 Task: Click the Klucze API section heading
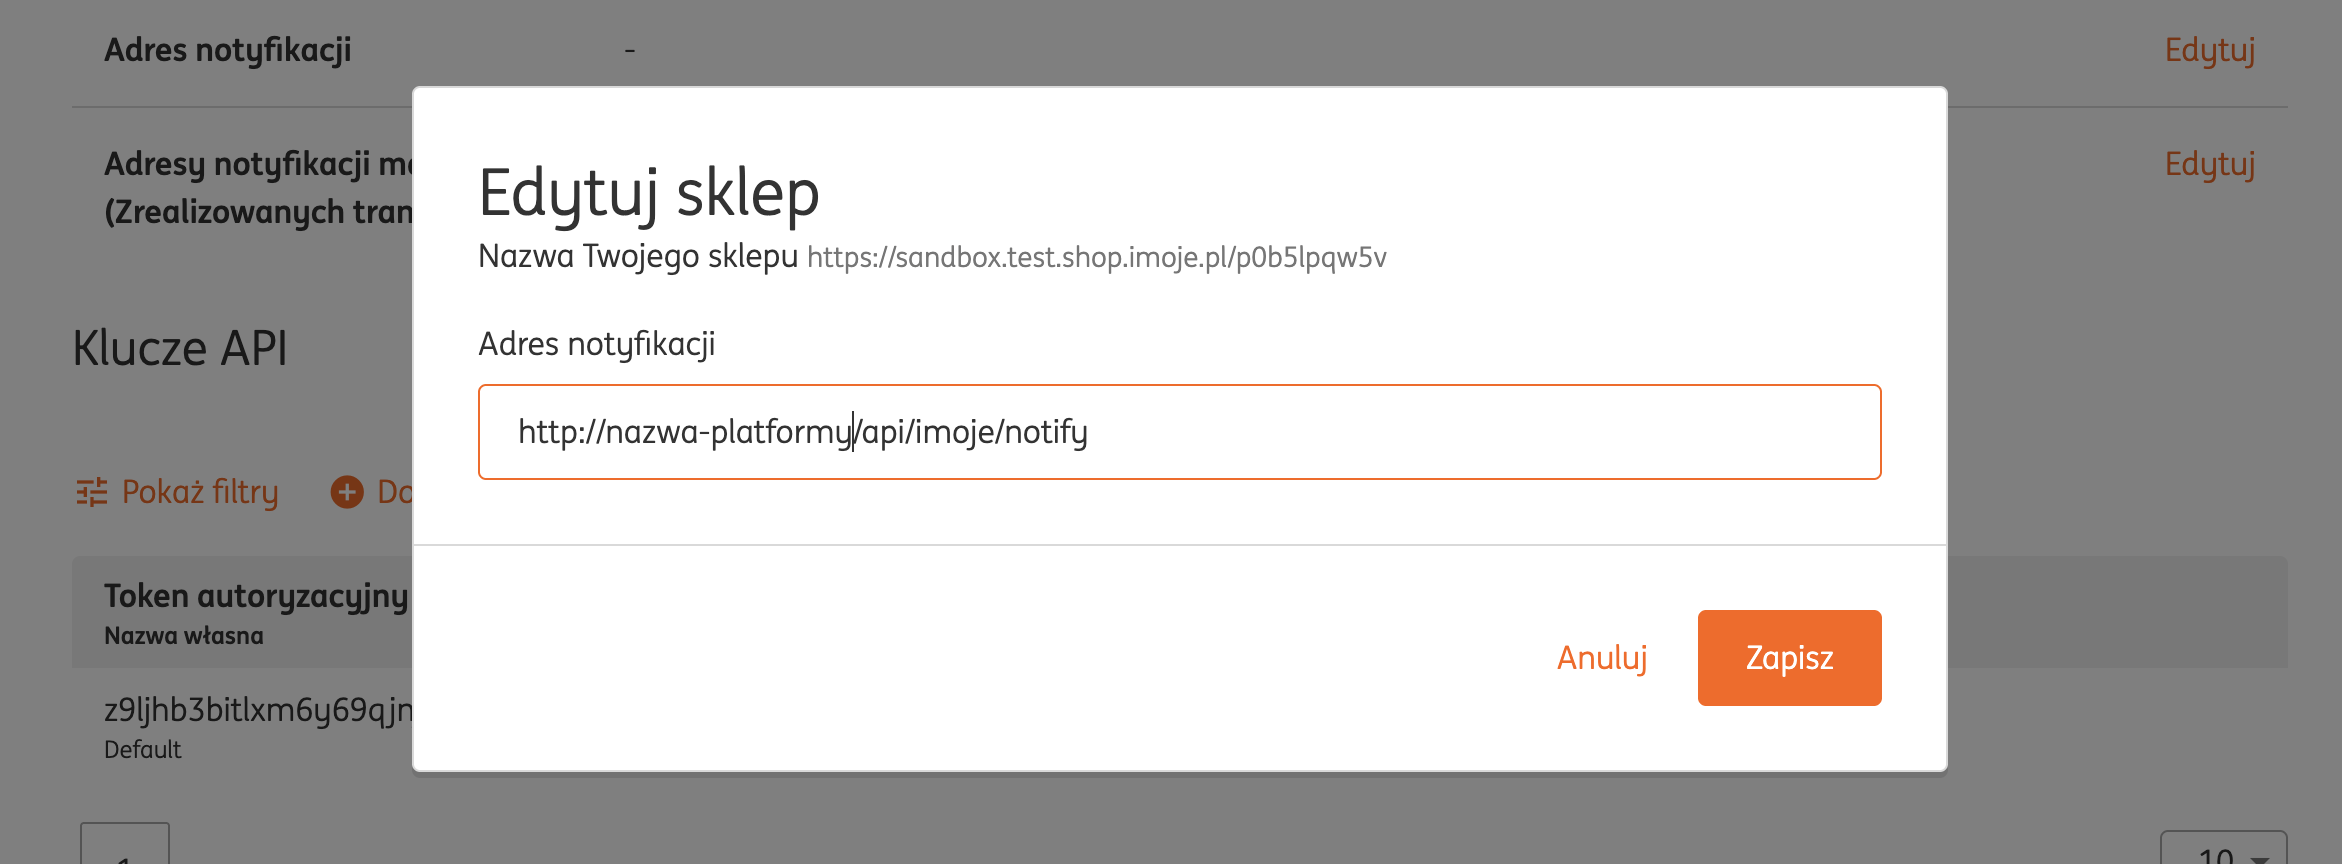pos(180,349)
